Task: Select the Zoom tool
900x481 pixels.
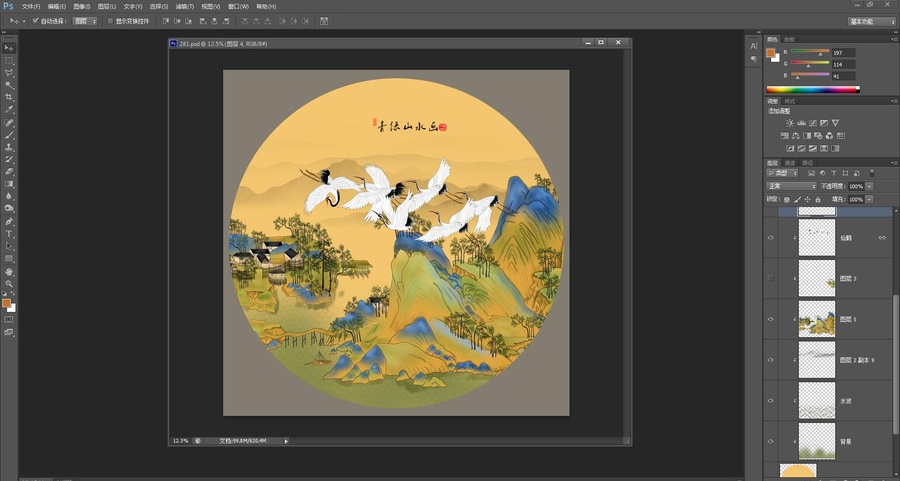Action: point(9,284)
